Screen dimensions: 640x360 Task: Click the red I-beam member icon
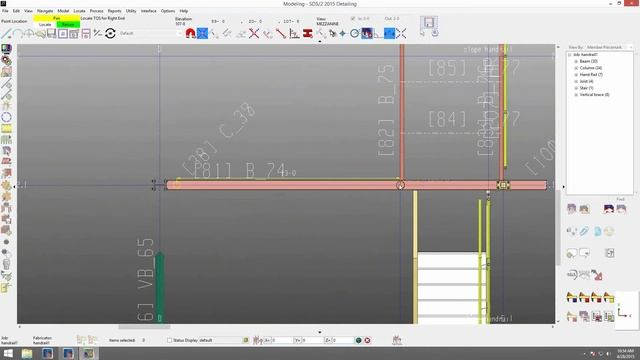[x=308, y=33]
